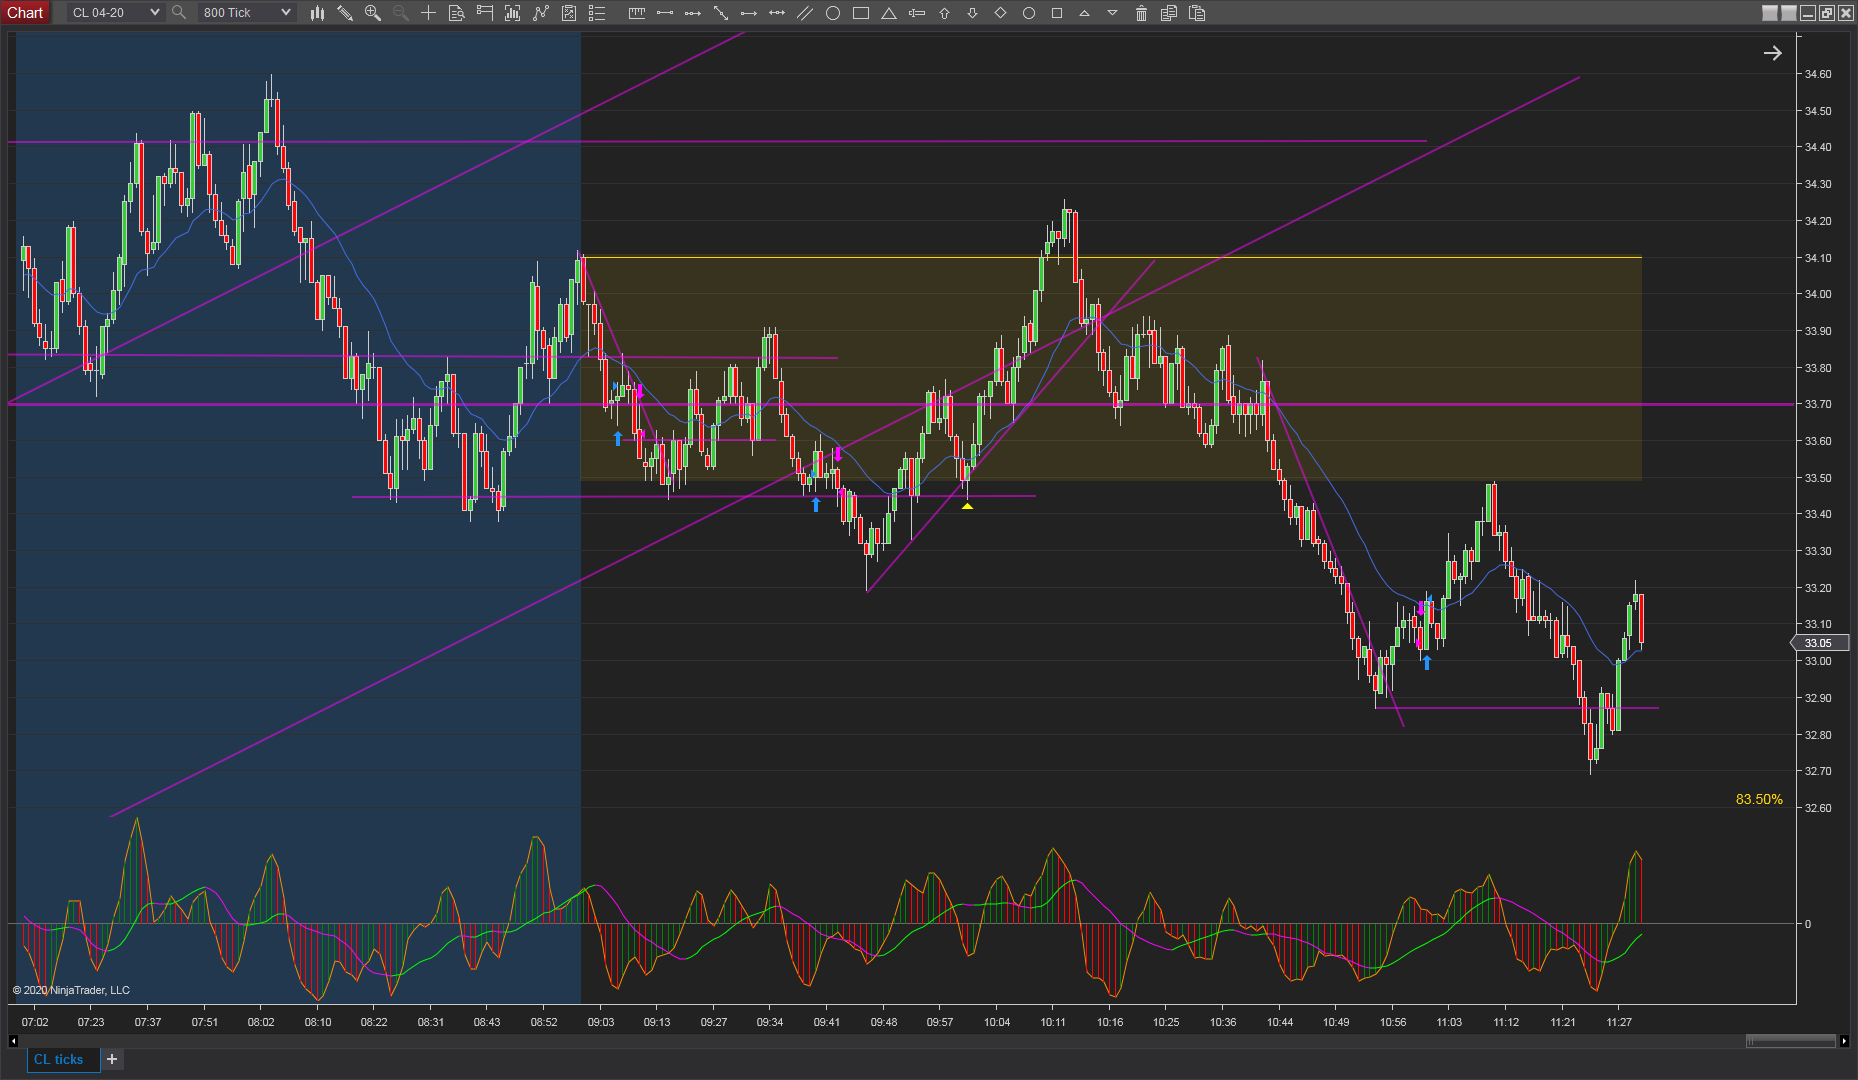Screen dimensions: 1858x1080
Task: Select the dot marker tool
Action: pos(1028,13)
